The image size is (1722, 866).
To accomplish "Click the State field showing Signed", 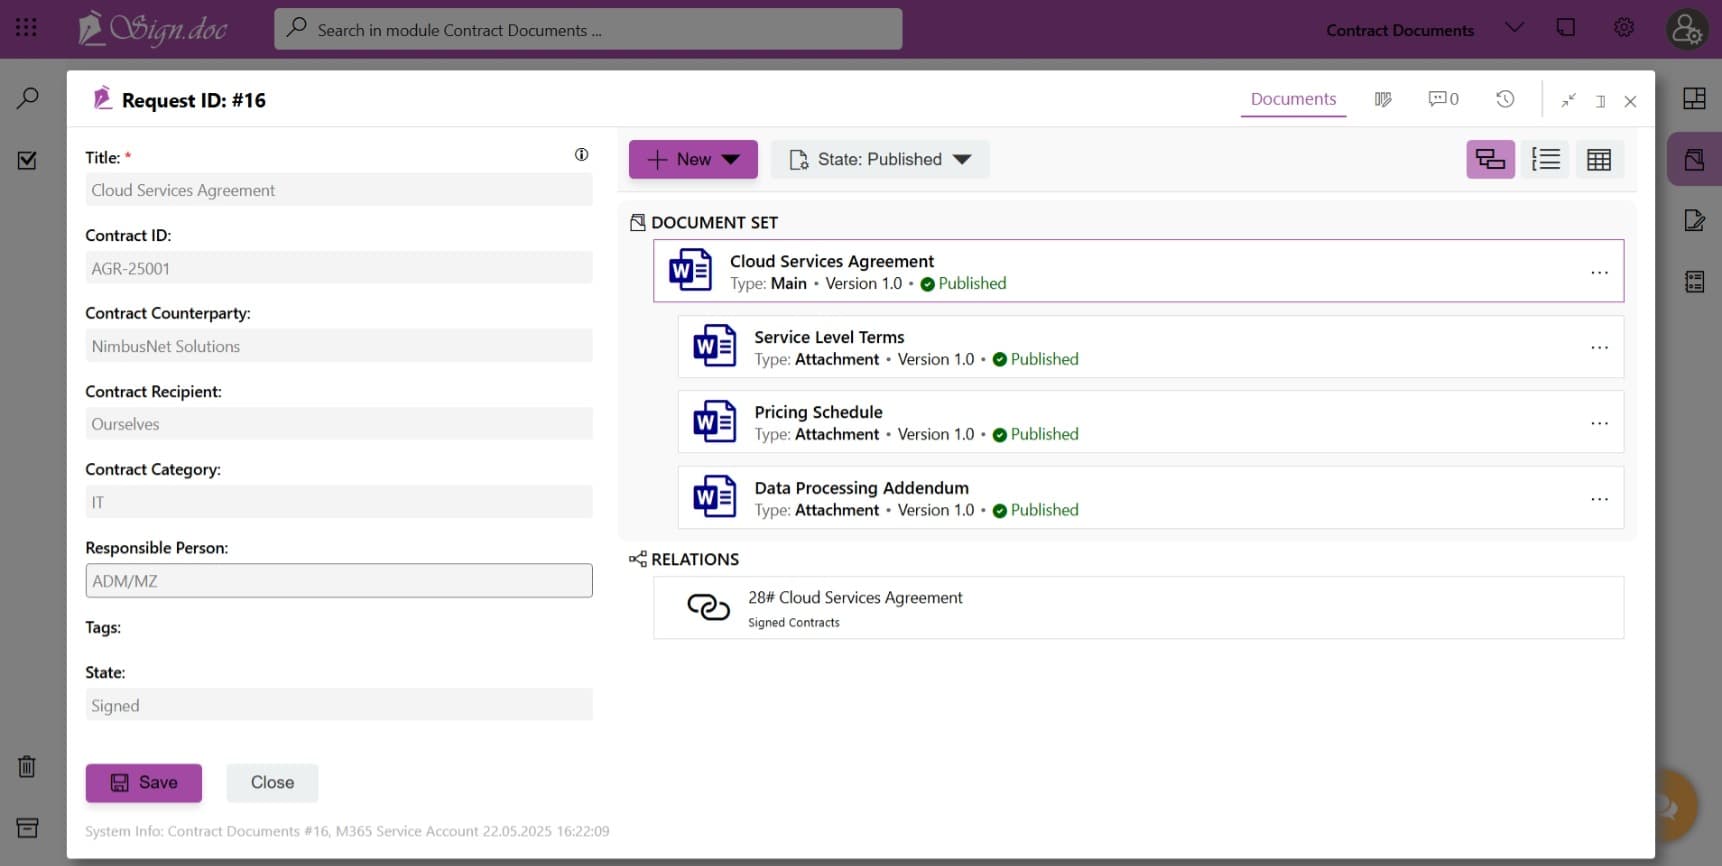I will pos(339,705).
